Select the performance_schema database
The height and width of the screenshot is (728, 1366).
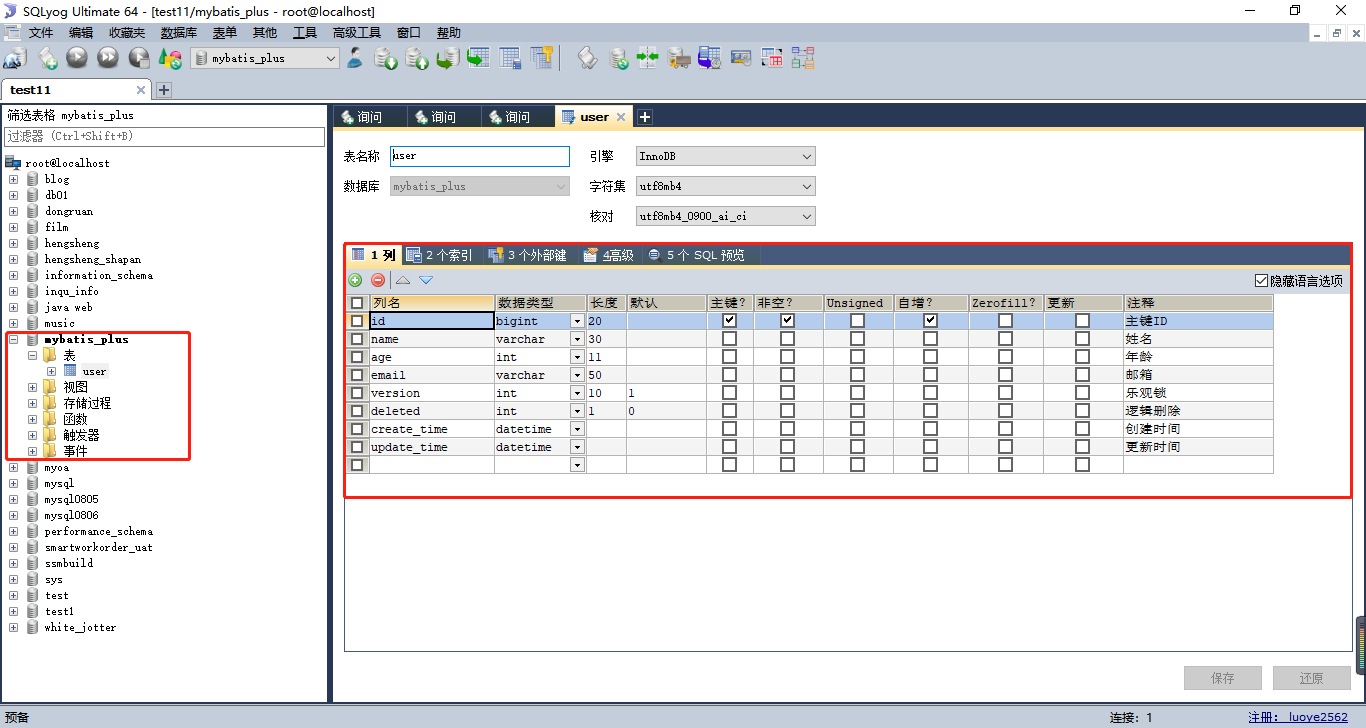pyautogui.click(x=98, y=531)
